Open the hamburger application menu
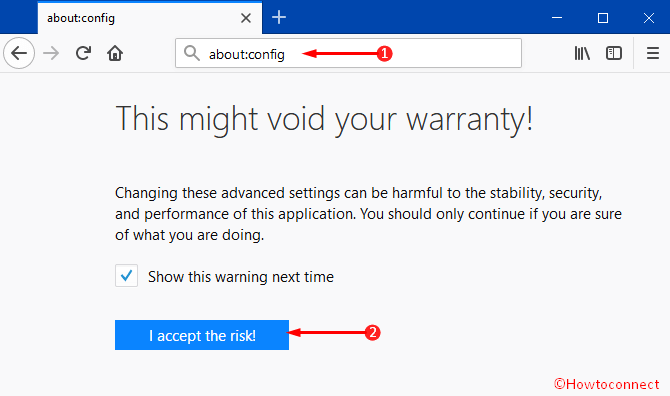670x396 pixels. tap(652, 53)
